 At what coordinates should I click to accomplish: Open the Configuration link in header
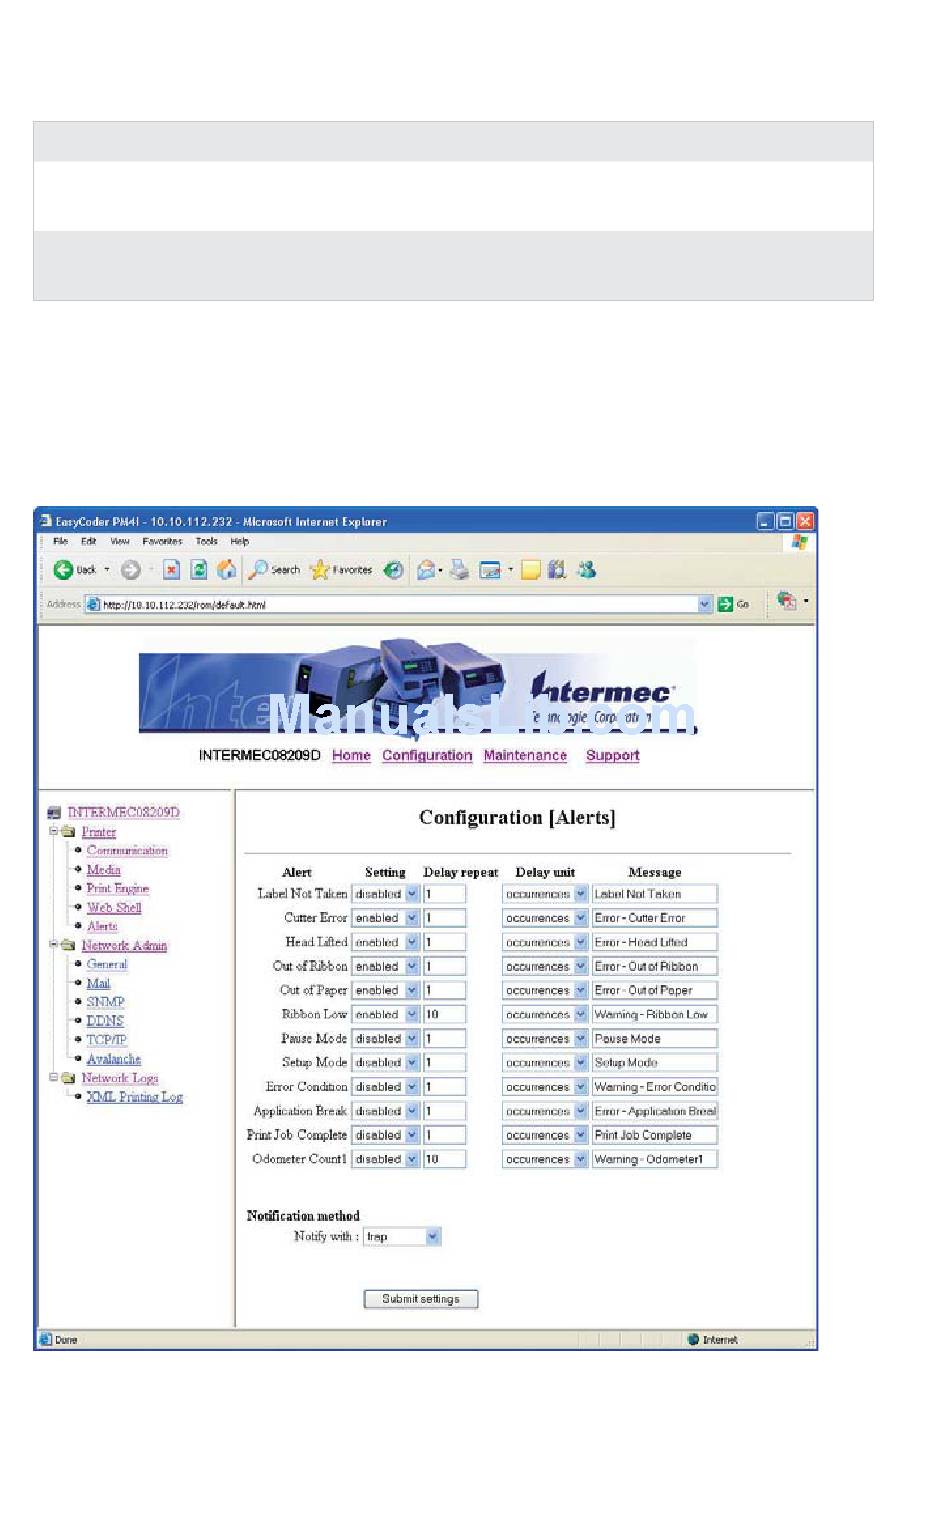coord(427,756)
